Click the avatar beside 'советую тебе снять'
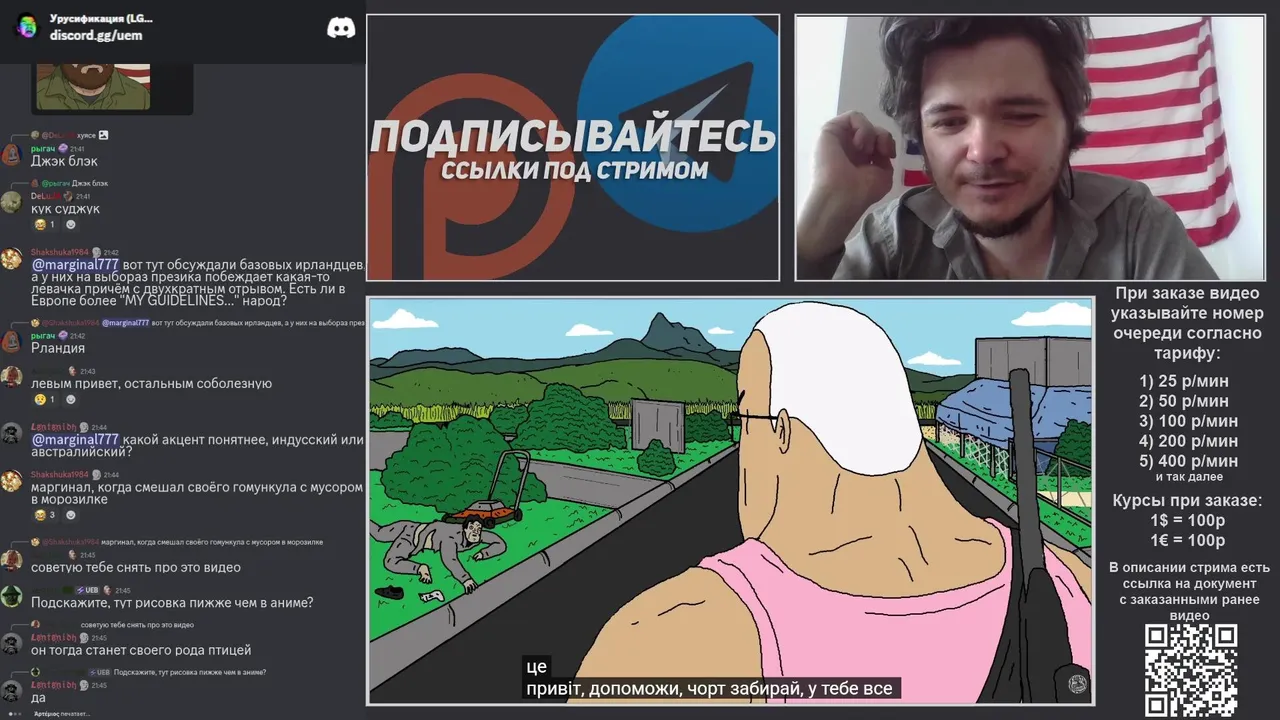This screenshot has width=1280, height=720. (x=11, y=561)
